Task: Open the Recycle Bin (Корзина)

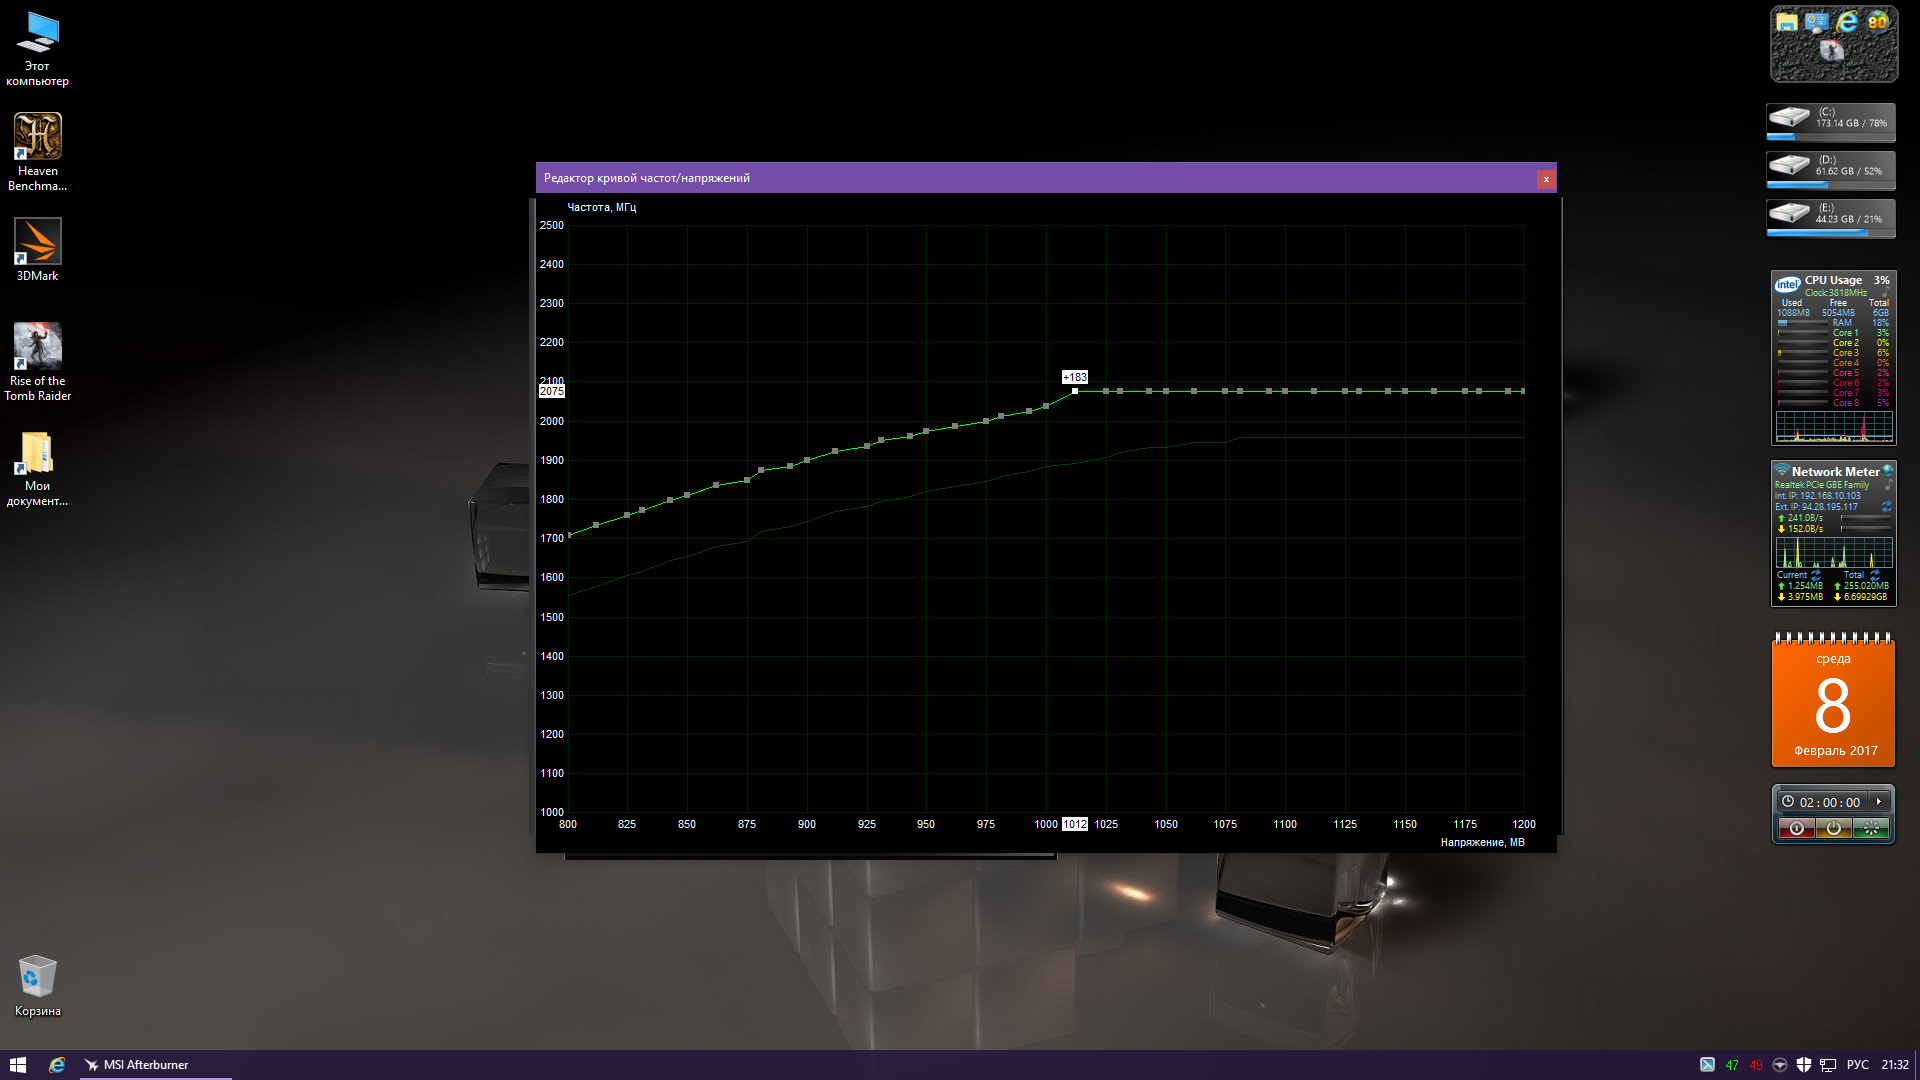Action: click(x=37, y=977)
